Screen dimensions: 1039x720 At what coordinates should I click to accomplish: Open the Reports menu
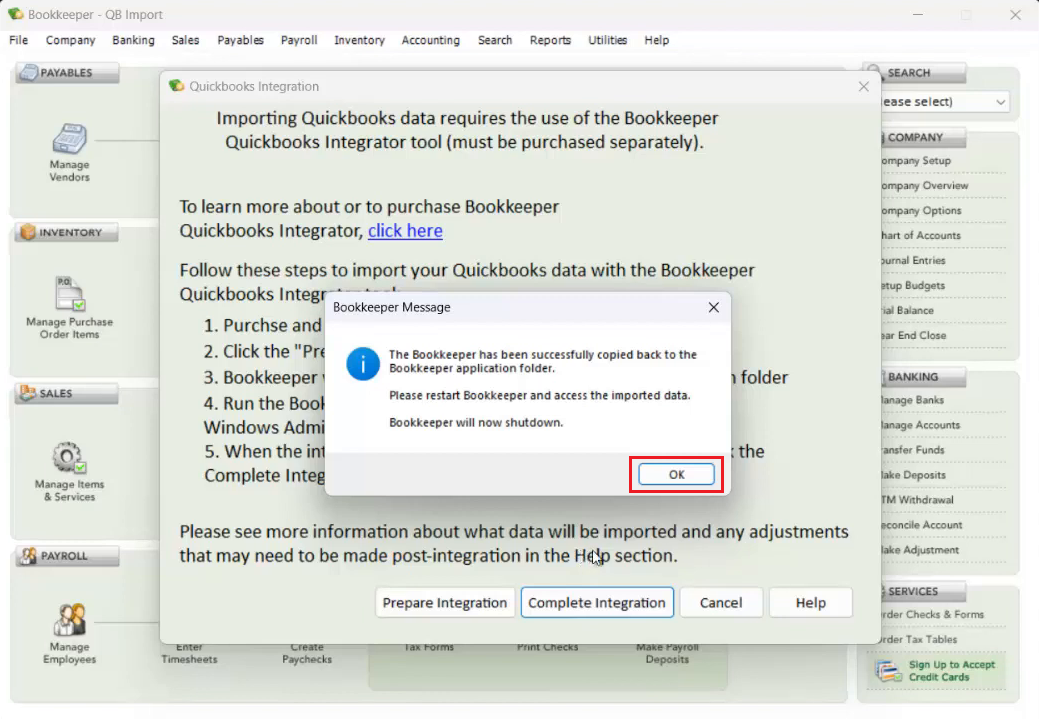(x=550, y=40)
